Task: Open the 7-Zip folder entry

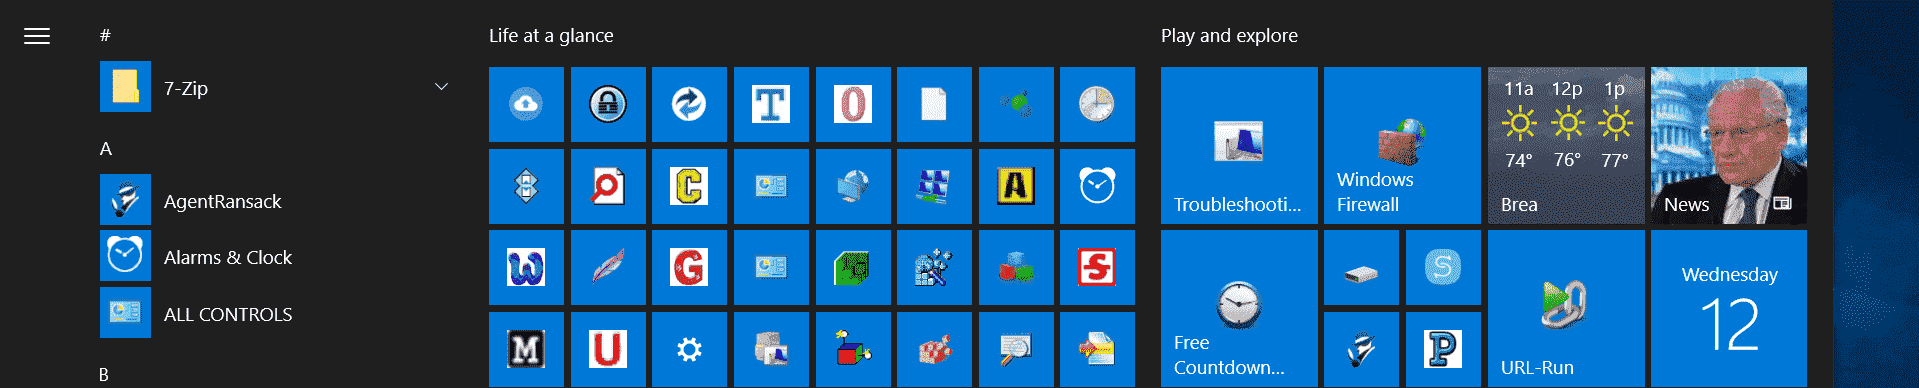Action: 276,87
